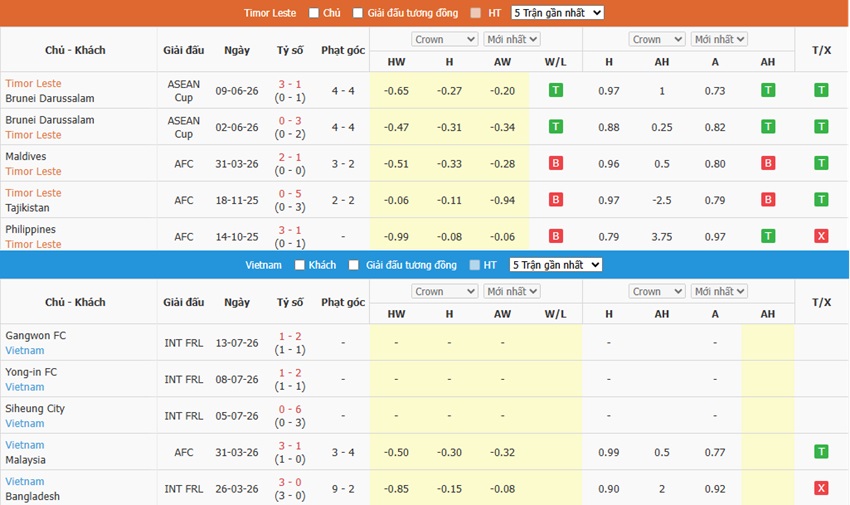
Task: Open Crown dropdown above handicap columns, Vietnam table
Action: (x=657, y=291)
